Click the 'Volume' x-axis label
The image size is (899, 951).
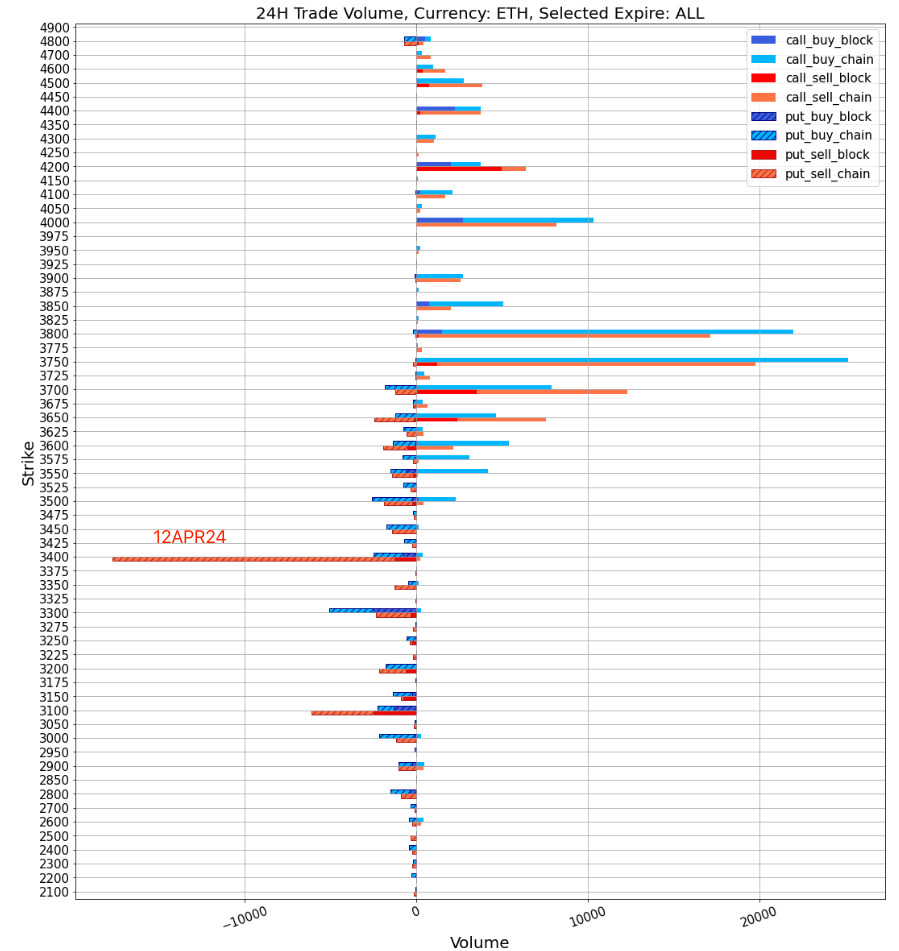pyautogui.click(x=479, y=942)
